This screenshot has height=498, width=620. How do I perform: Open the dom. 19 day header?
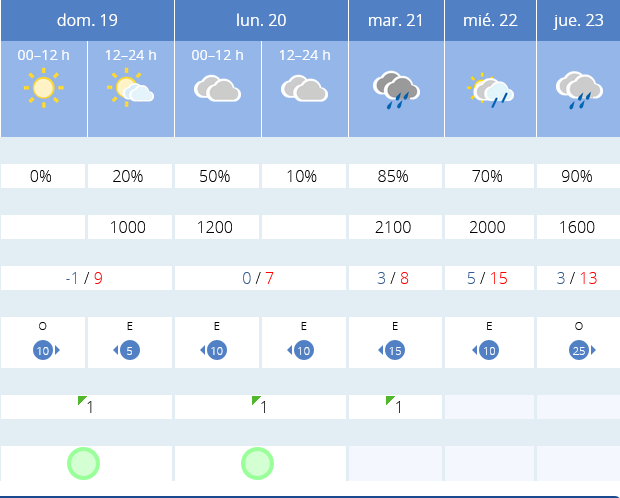click(87, 20)
